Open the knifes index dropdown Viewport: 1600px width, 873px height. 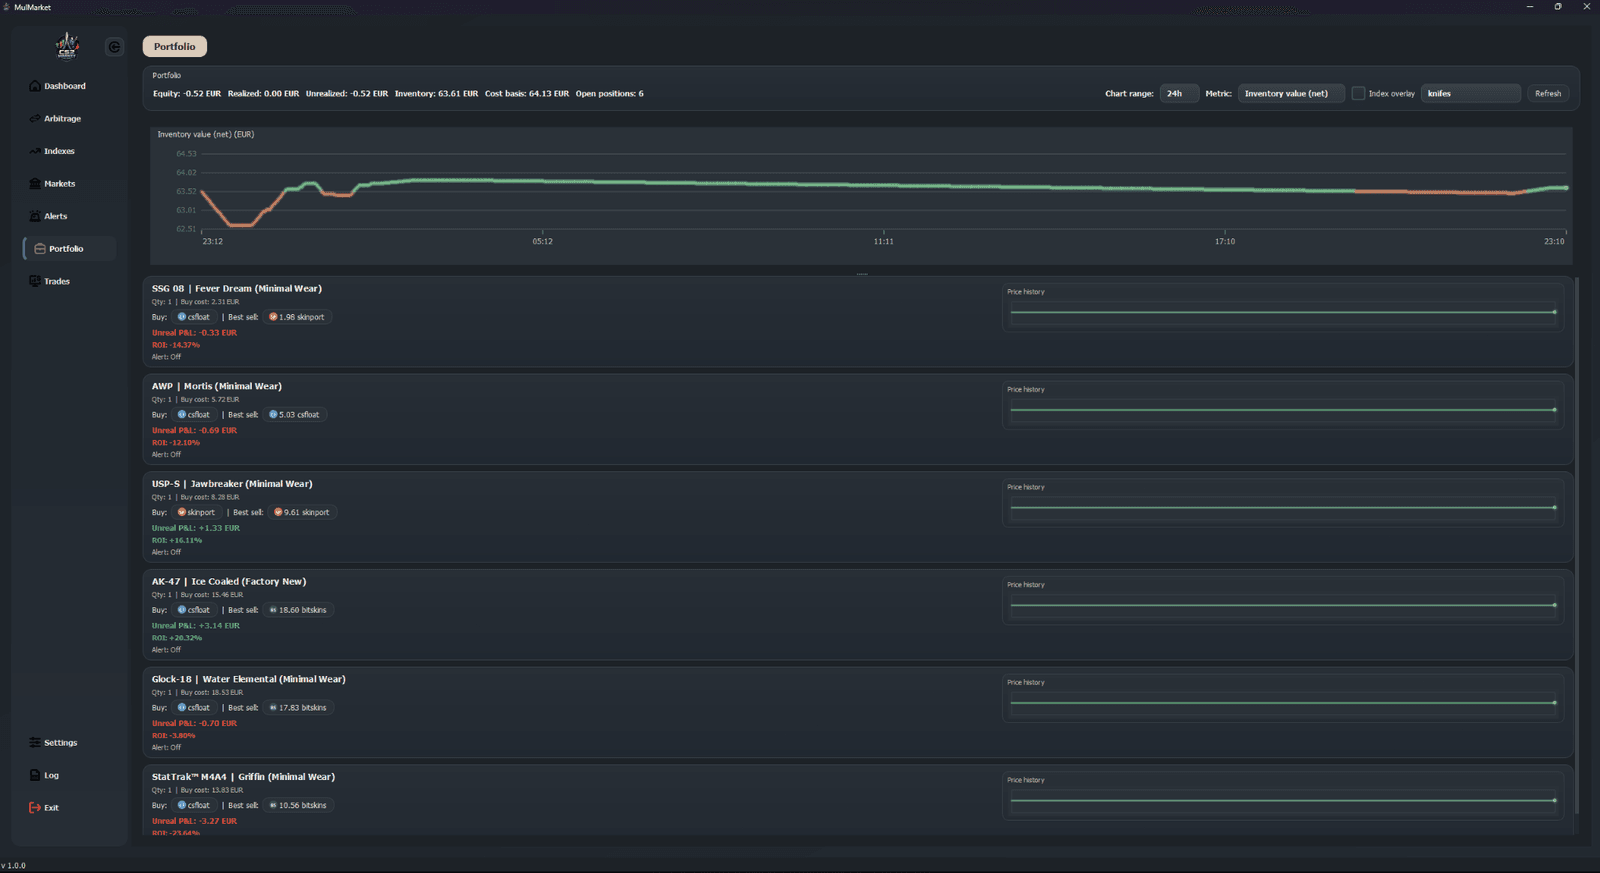click(x=1471, y=94)
